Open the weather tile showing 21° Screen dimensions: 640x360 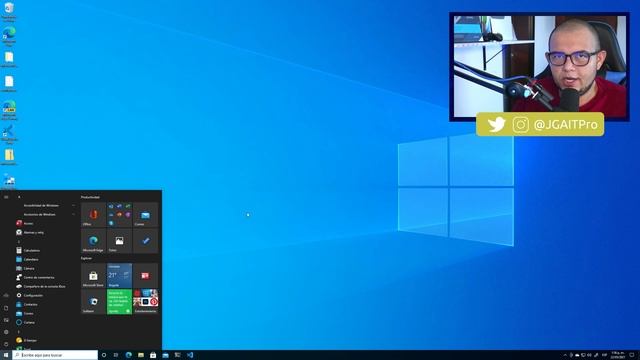click(119, 276)
